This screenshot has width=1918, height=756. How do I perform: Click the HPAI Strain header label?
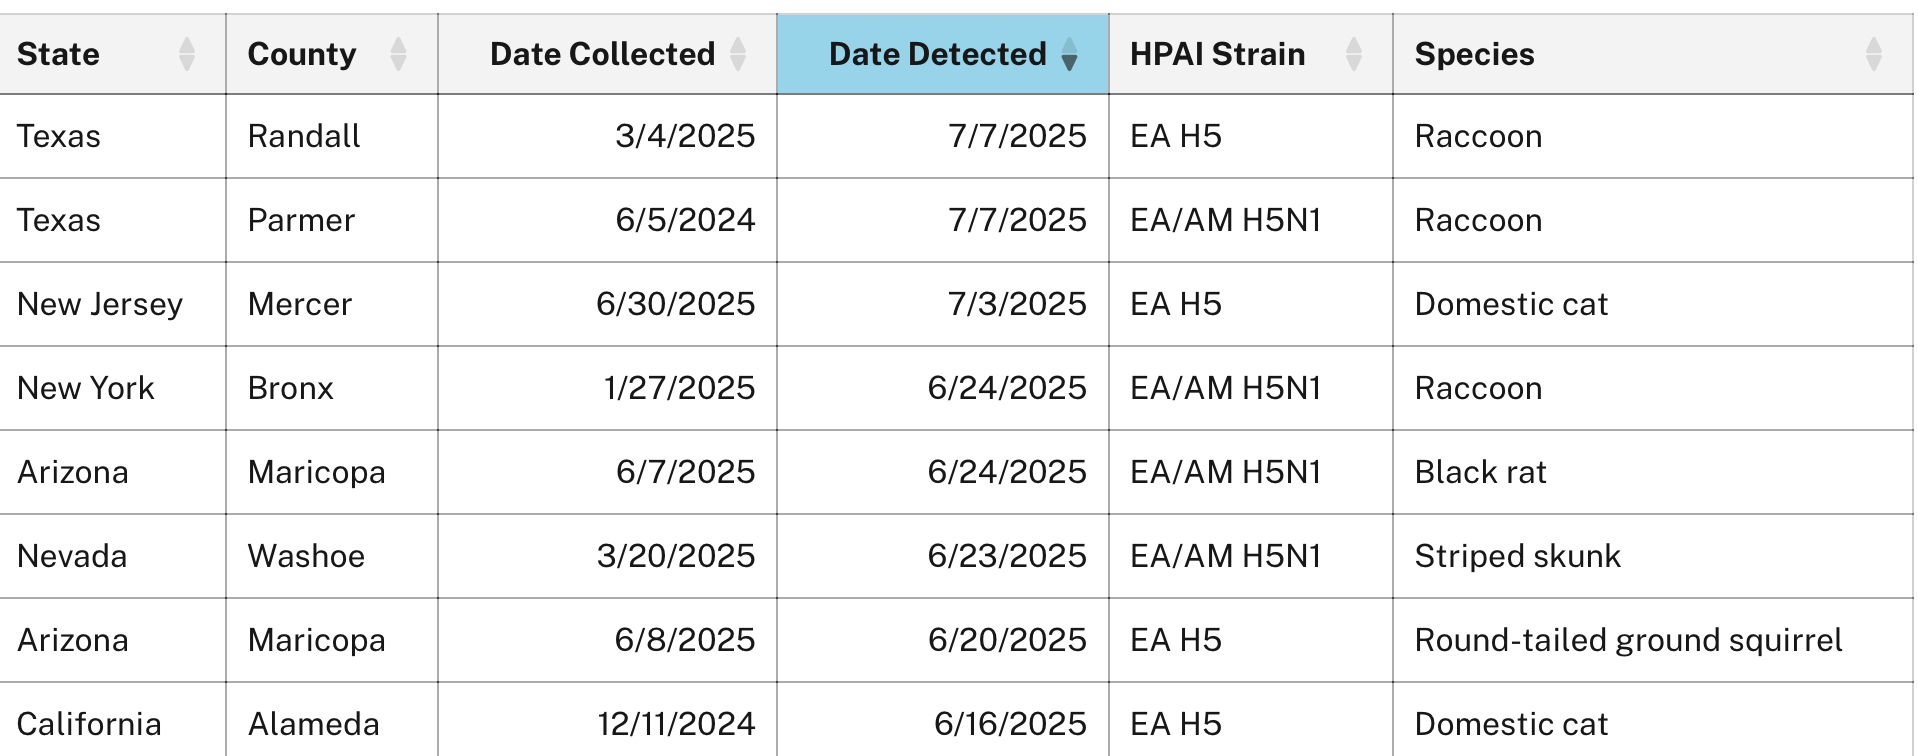click(1217, 54)
